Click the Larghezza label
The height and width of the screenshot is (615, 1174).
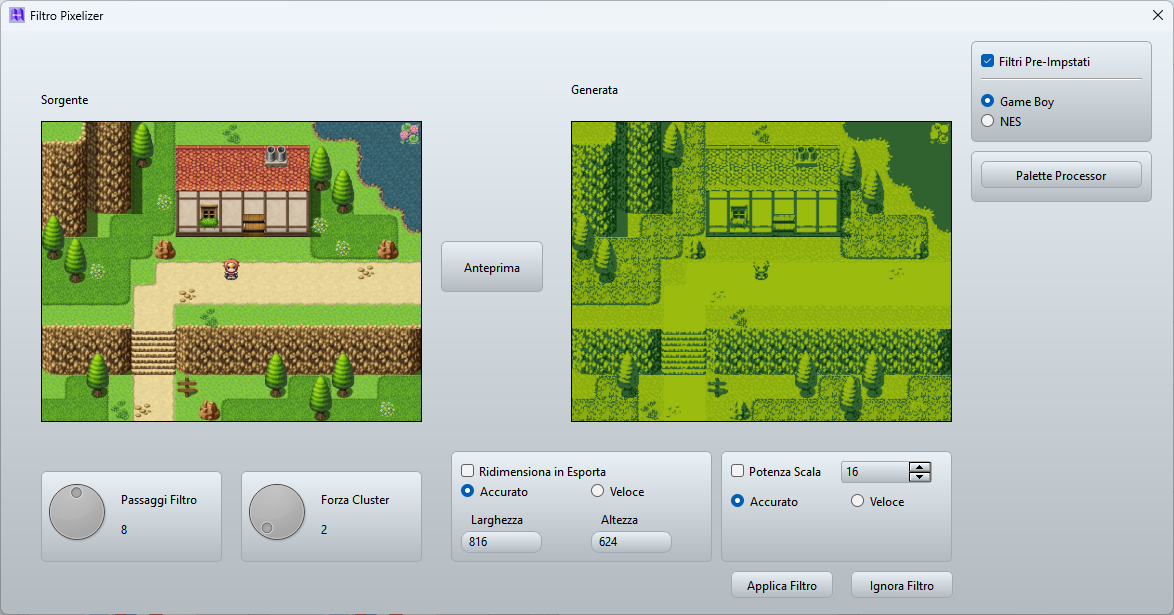click(x=496, y=520)
